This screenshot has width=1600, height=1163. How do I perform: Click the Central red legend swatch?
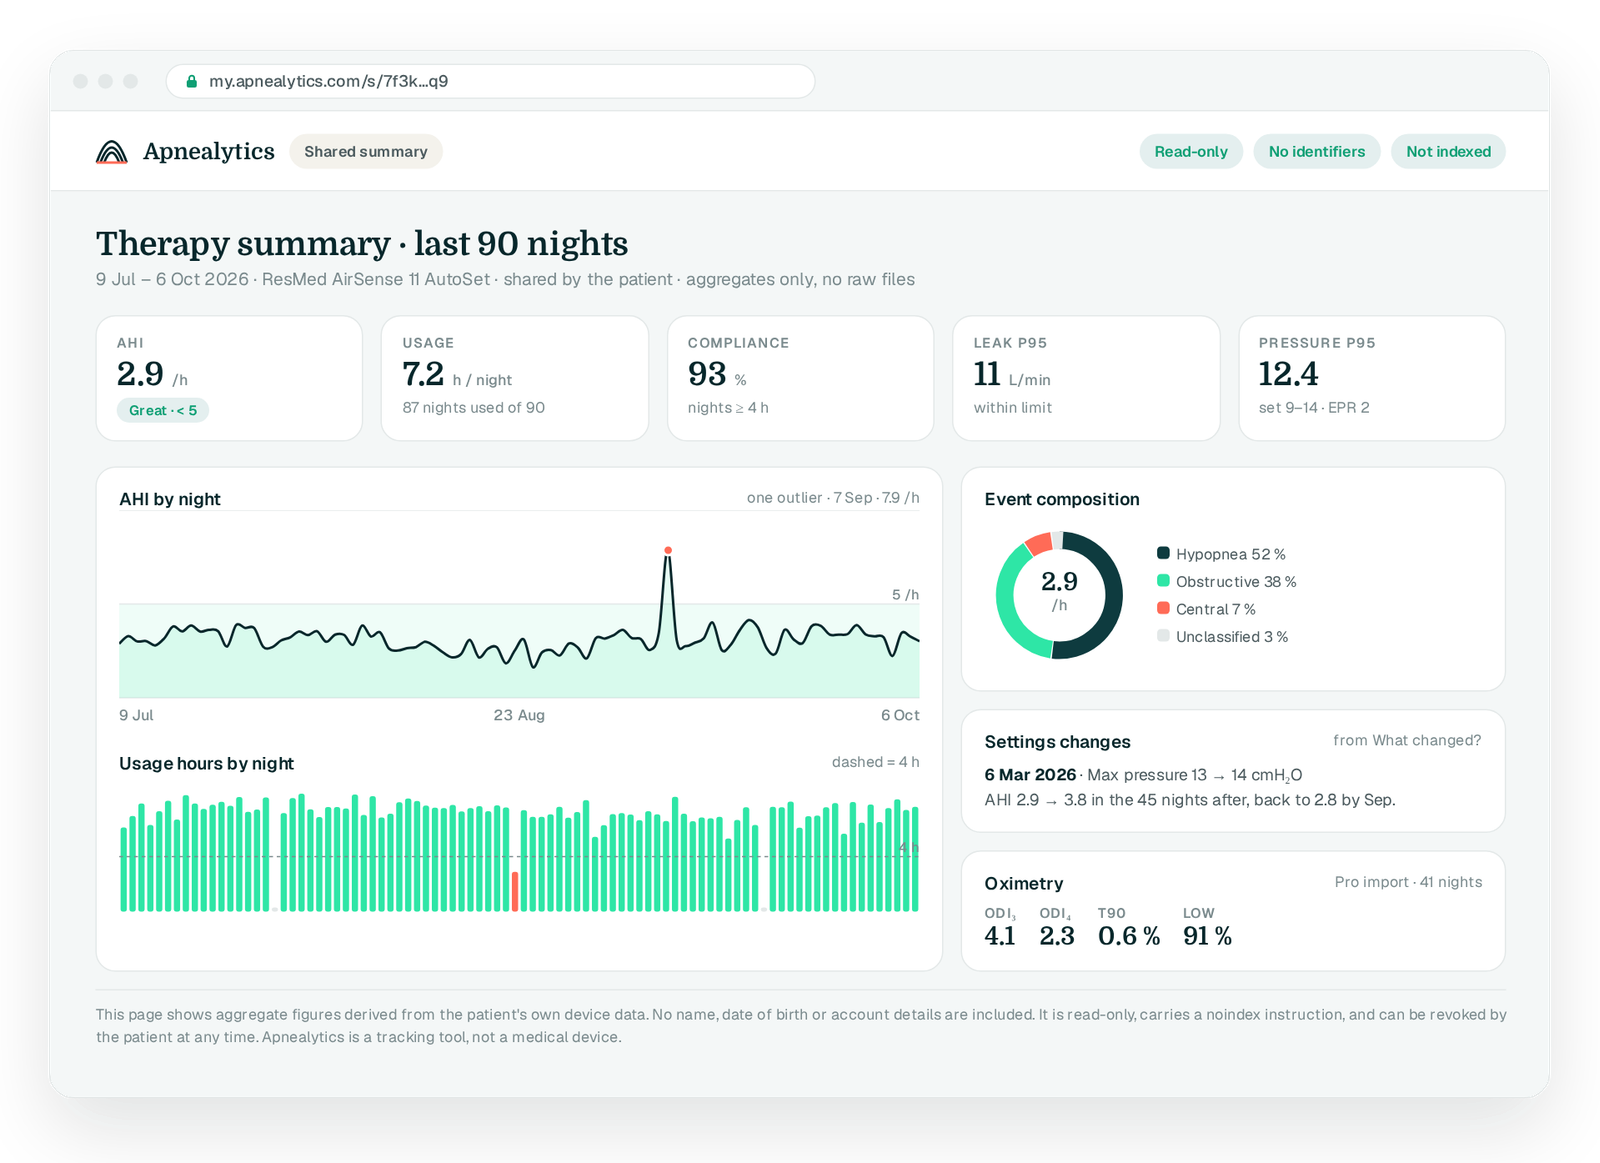coord(1163,608)
